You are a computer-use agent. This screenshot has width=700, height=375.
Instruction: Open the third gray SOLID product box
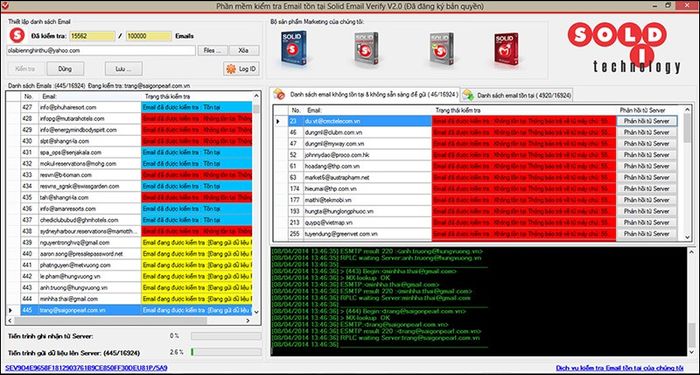[x=442, y=49]
